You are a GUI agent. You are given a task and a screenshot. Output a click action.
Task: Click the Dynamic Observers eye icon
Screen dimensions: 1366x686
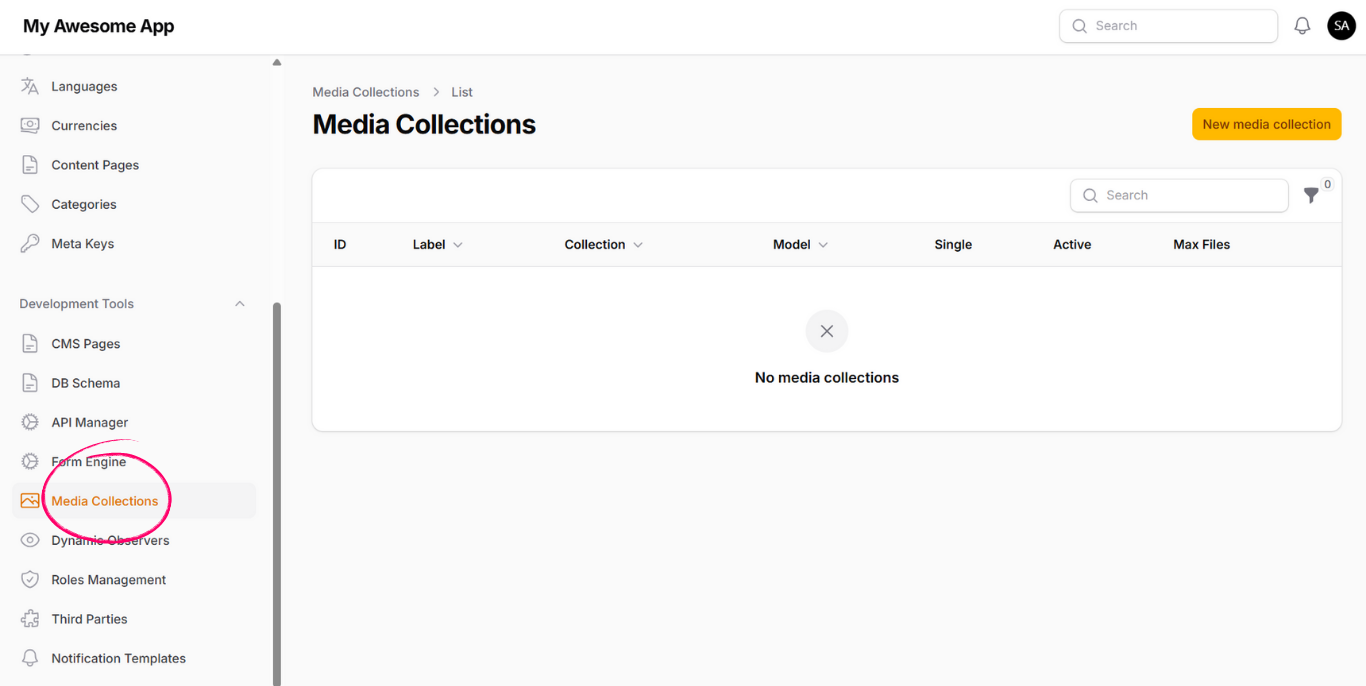30,540
